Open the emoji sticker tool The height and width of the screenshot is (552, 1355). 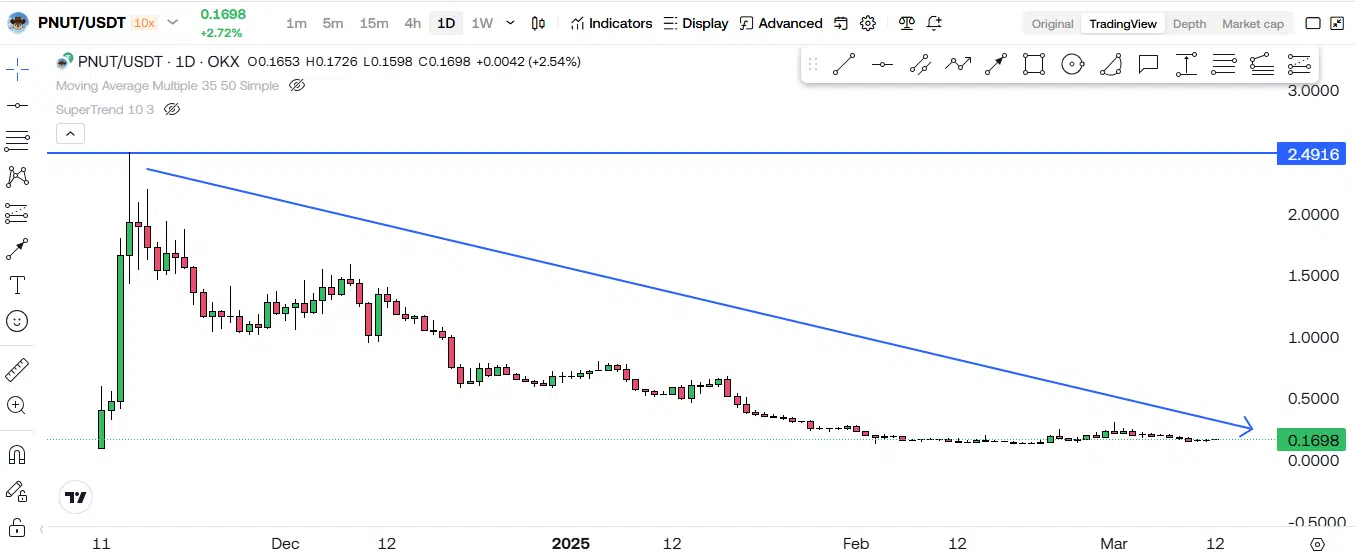point(17,321)
